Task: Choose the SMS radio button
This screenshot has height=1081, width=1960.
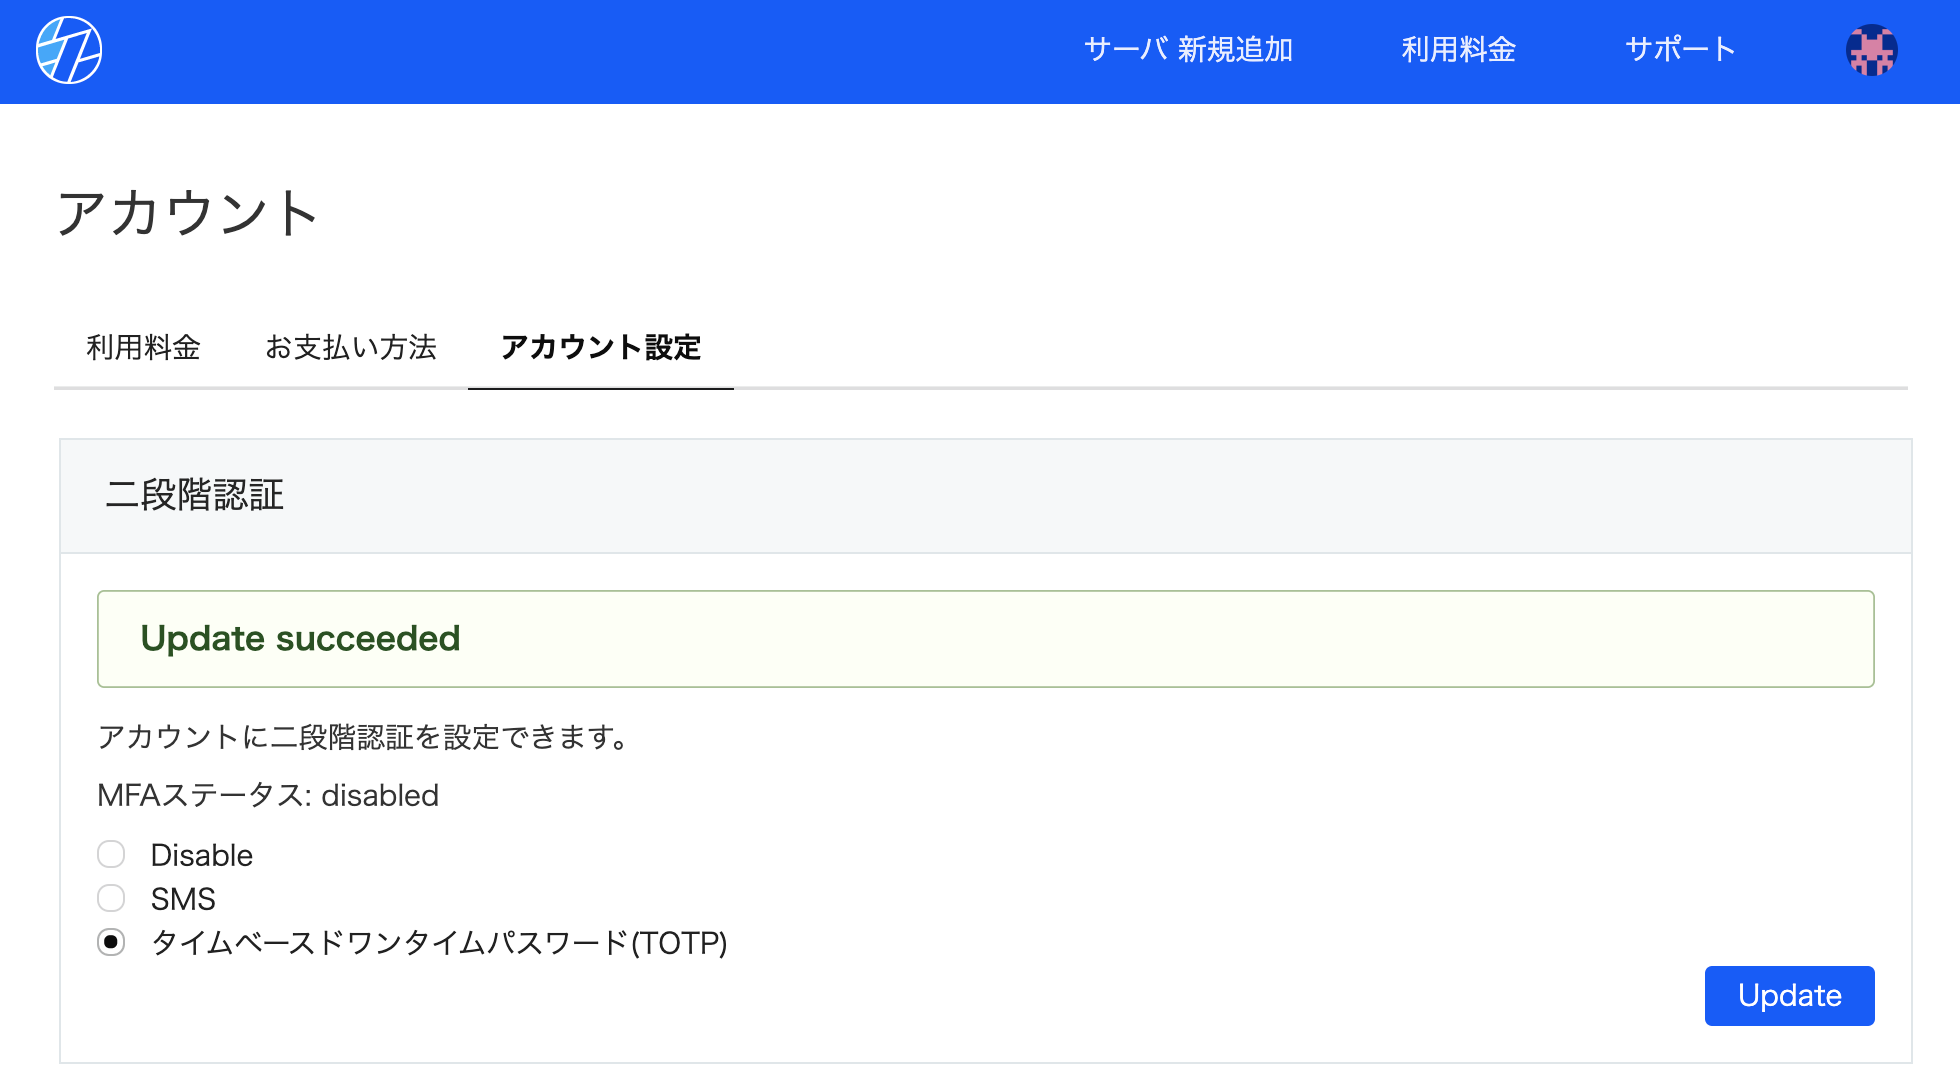Action: point(111,898)
